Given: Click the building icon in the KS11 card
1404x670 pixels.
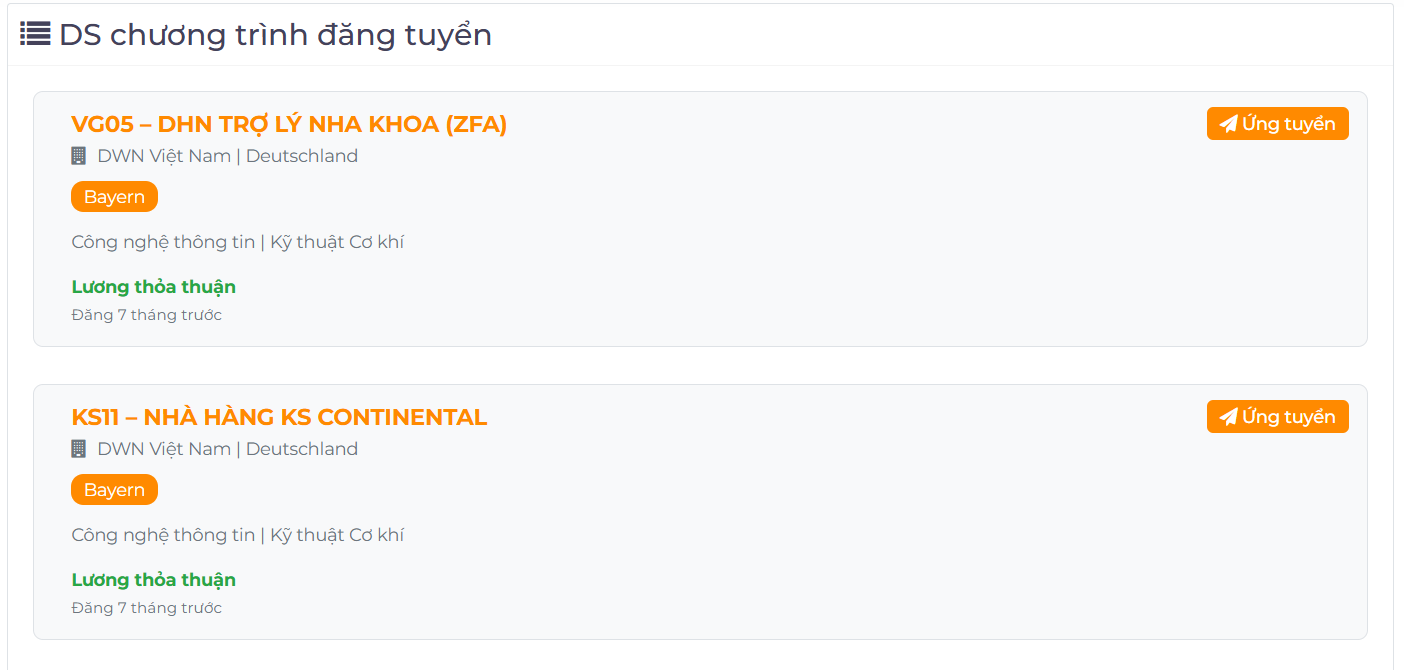Looking at the screenshot, I should coord(79,449).
